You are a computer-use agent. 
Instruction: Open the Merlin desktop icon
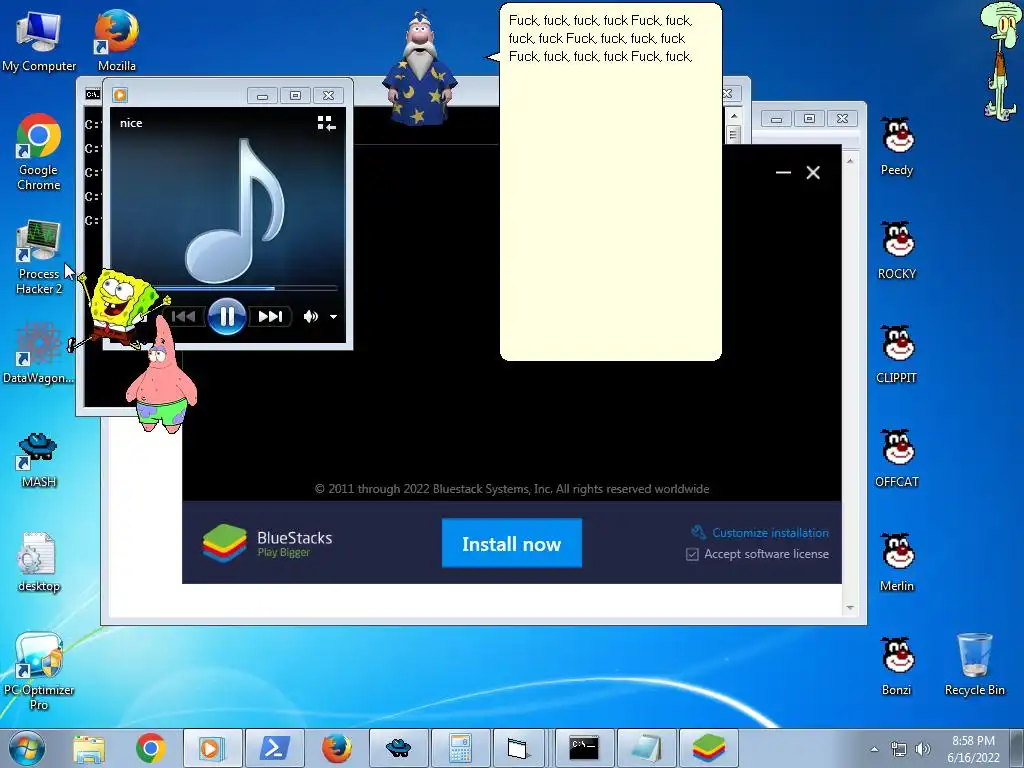pyautogui.click(x=897, y=562)
